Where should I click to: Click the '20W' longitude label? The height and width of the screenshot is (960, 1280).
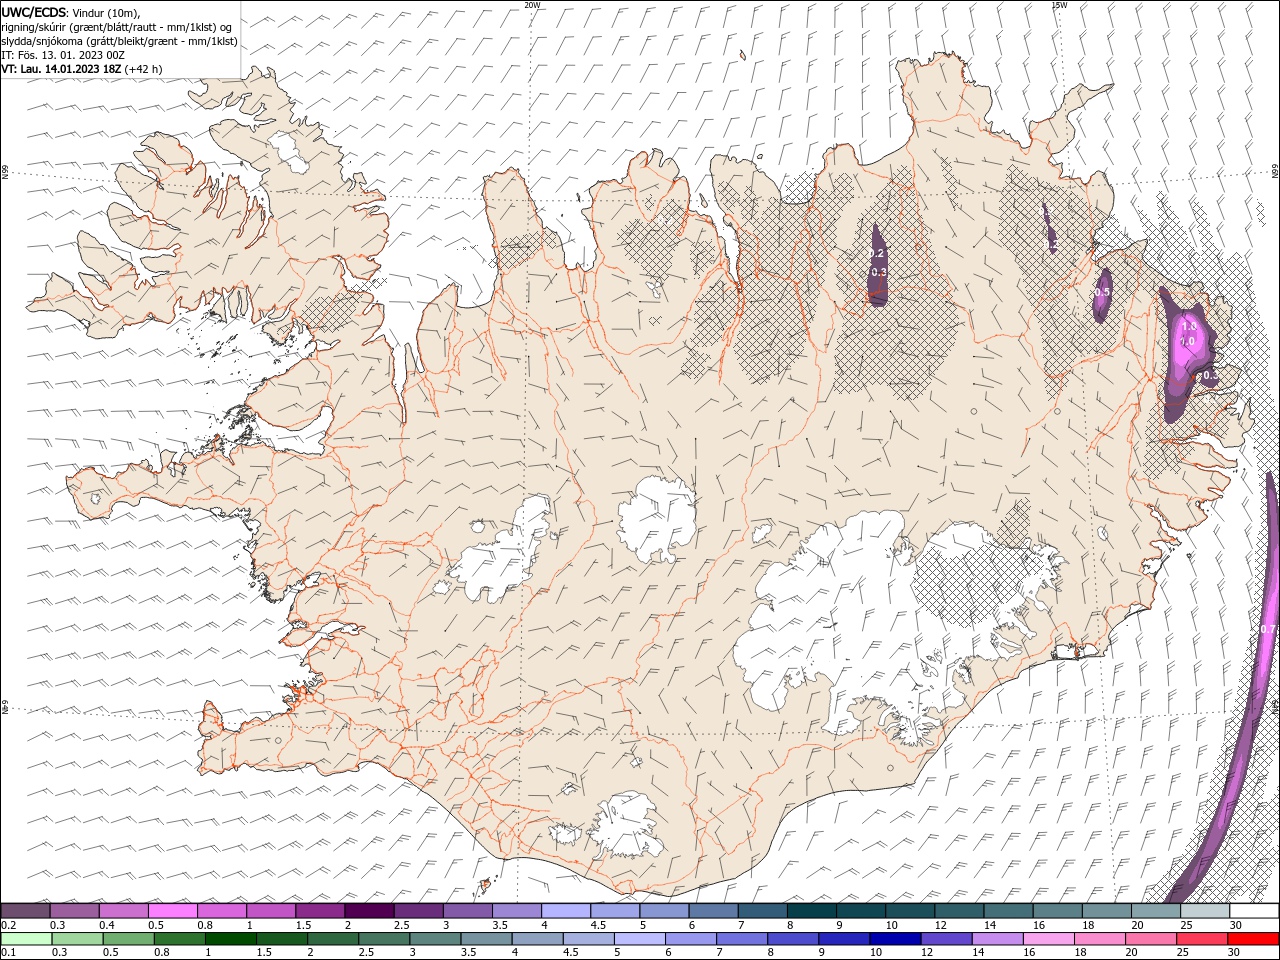tap(532, 5)
